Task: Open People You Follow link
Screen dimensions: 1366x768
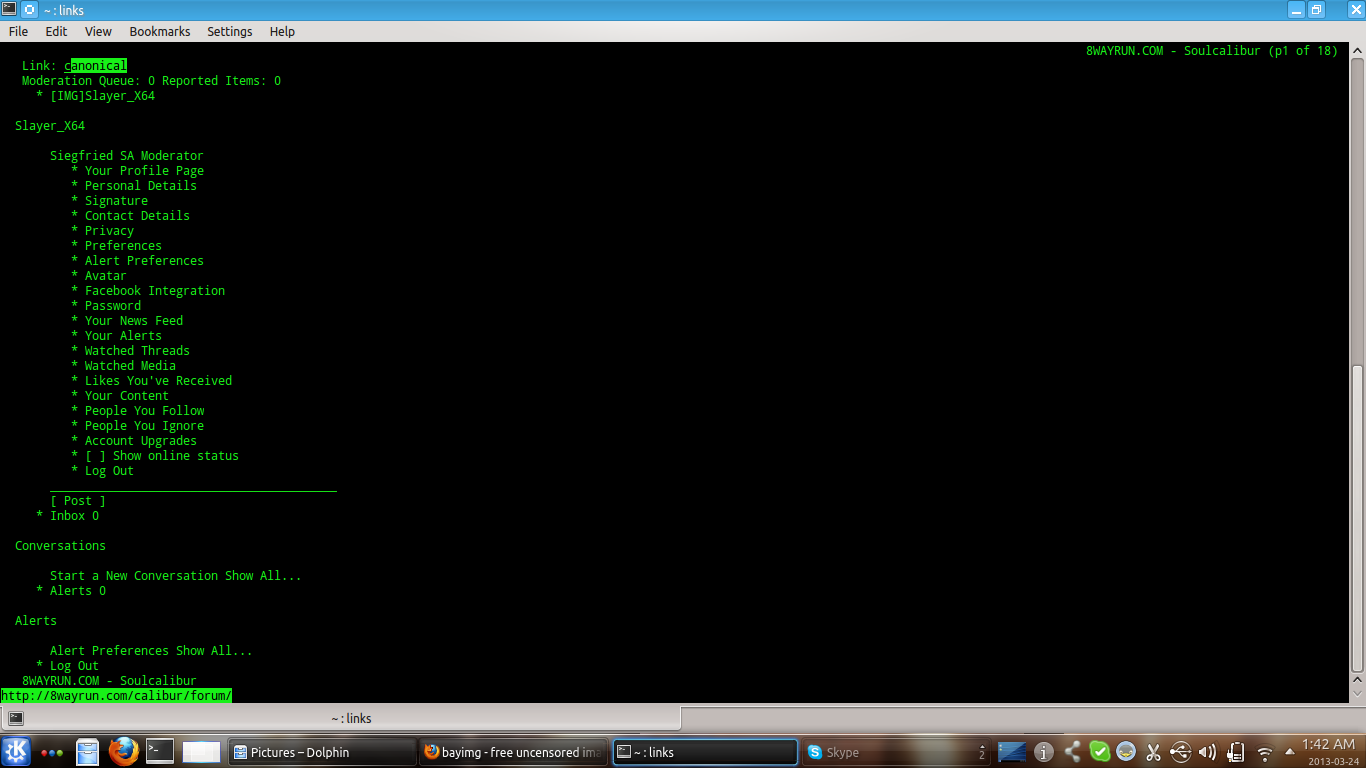Action: point(144,411)
